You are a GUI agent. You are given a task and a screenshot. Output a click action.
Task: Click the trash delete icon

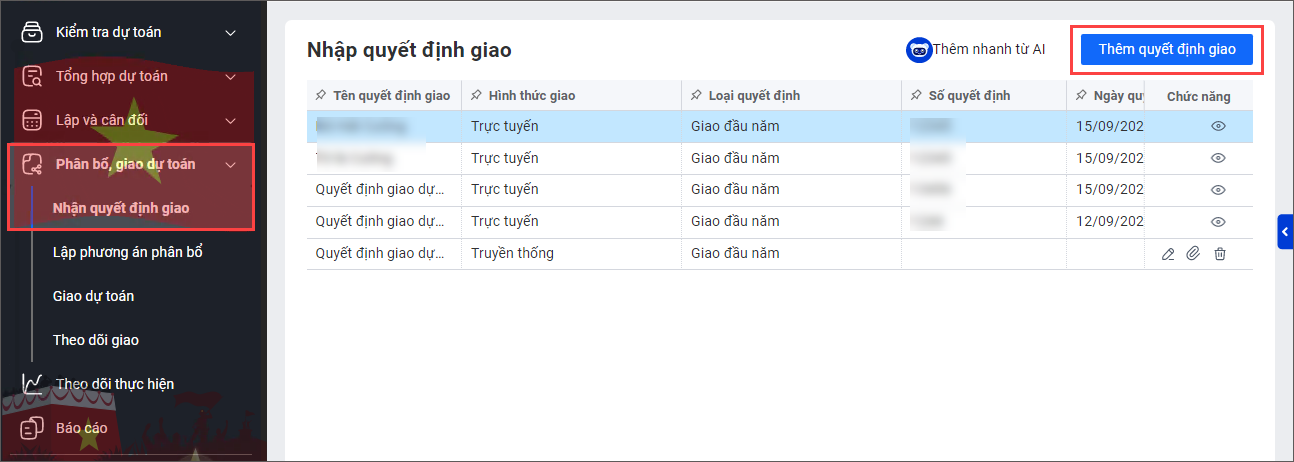pos(1220,254)
